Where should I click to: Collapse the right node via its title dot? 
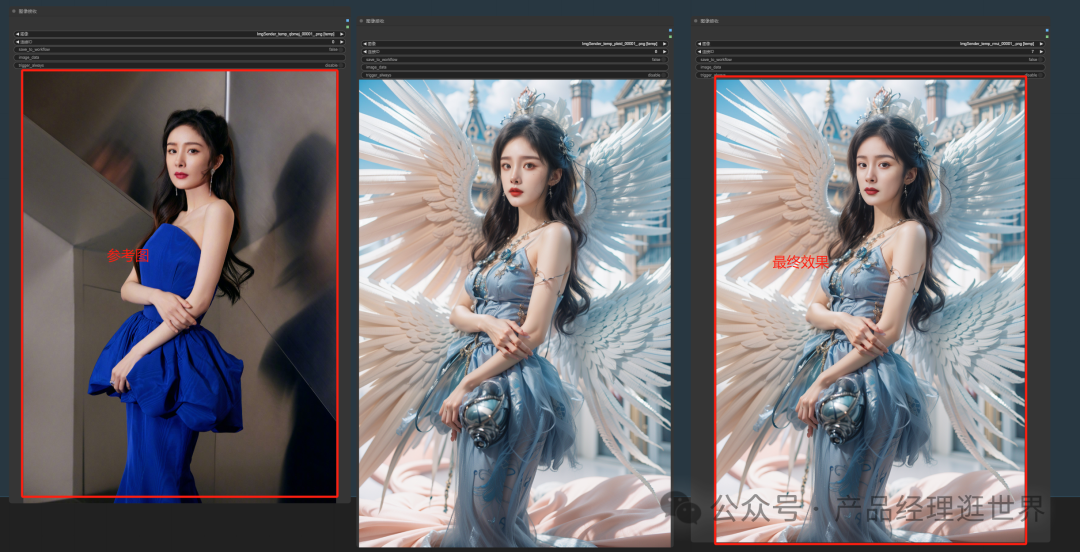tap(696, 20)
